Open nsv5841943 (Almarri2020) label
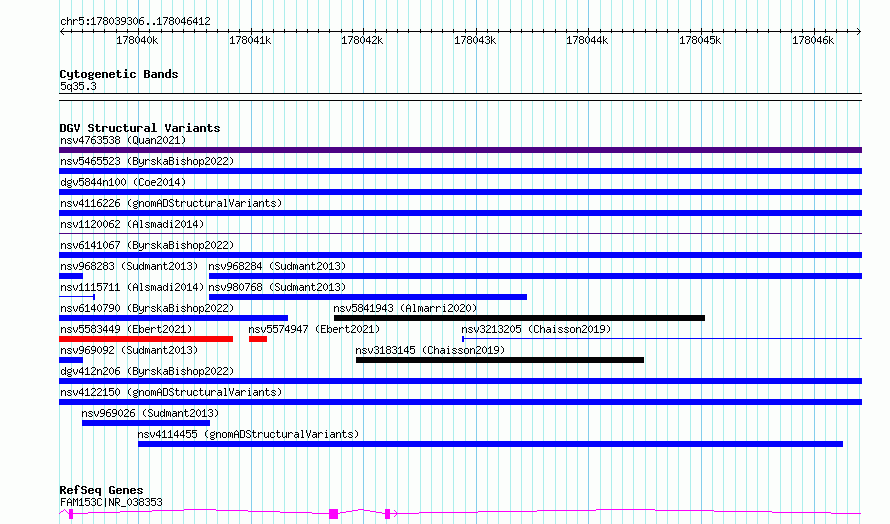This screenshot has height=524, width=890. pyautogui.click(x=405, y=308)
